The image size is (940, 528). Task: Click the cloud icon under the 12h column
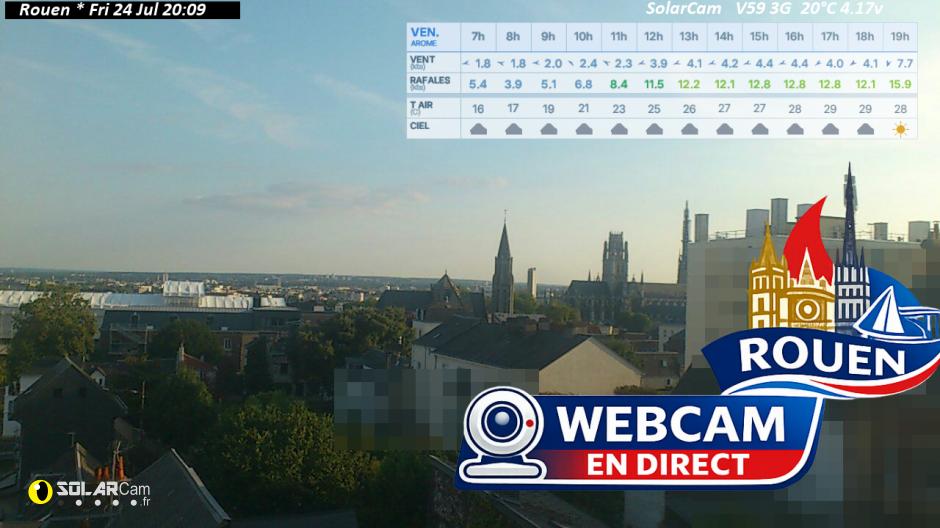pyautogui.click(x=654, y=129)
